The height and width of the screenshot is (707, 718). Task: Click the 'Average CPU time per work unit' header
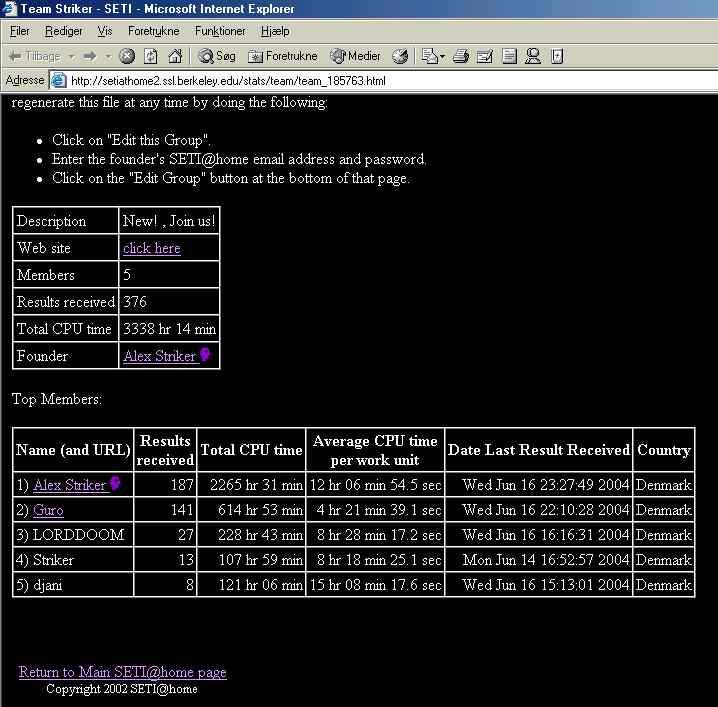pos(375,450)
